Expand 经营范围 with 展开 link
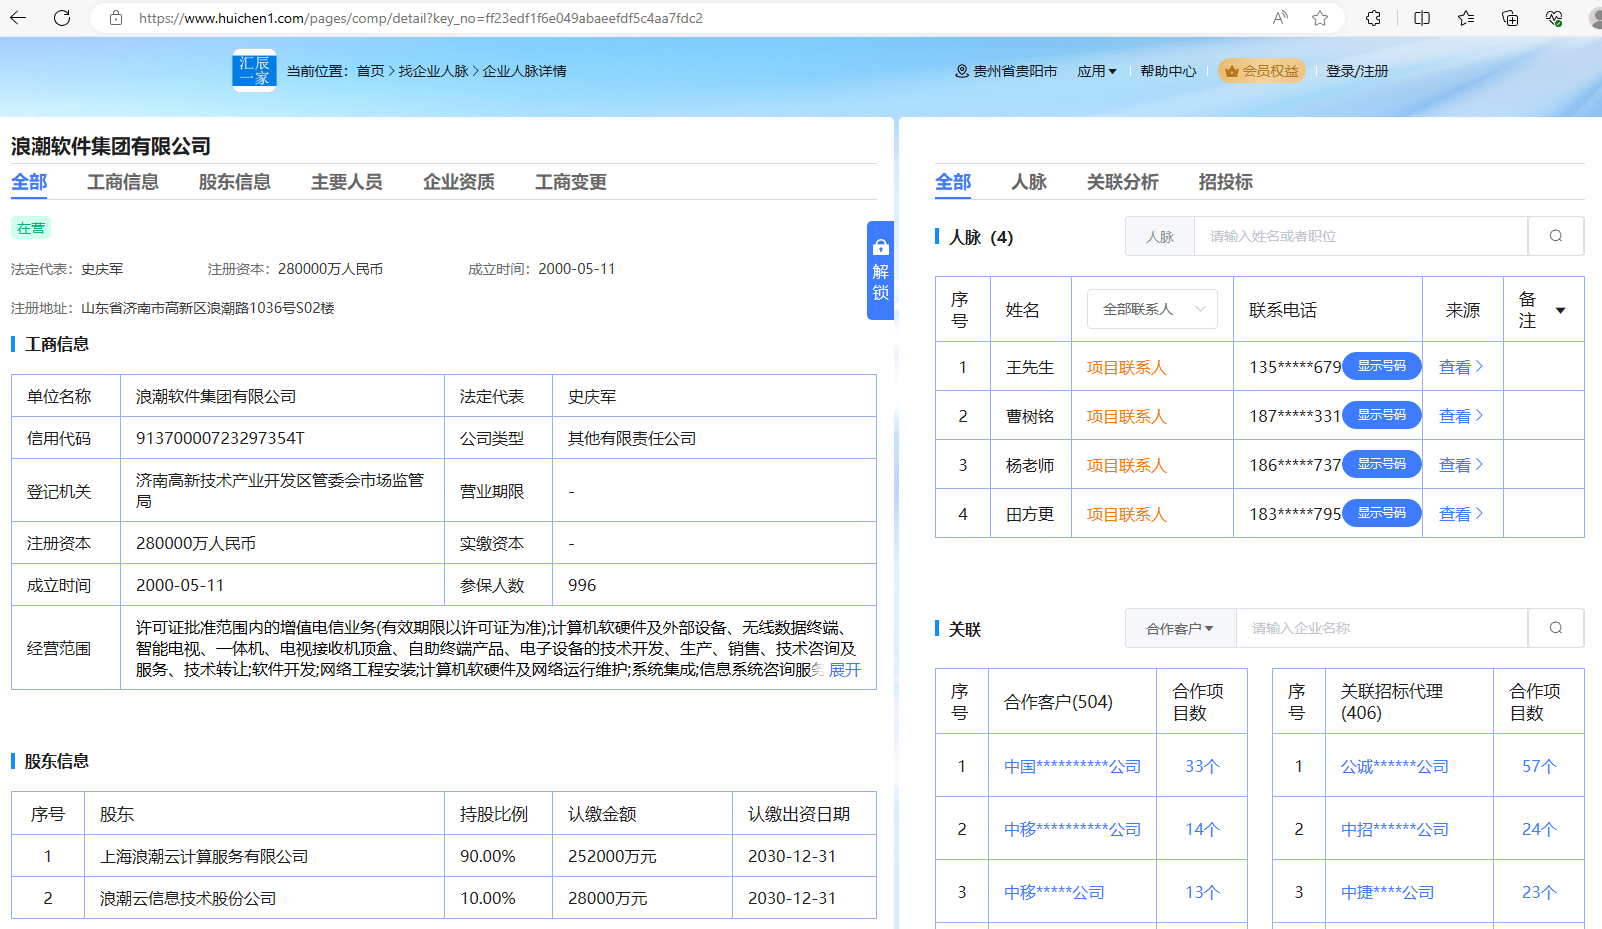1602x929 pixels. click(x=844, y=670)
